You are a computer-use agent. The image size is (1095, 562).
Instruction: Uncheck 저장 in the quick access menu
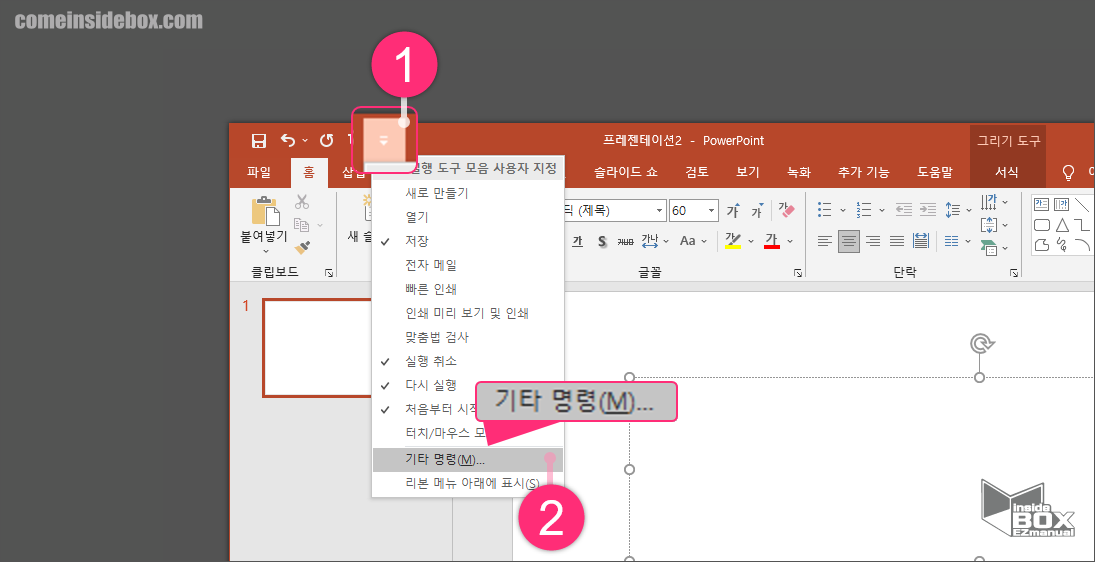pyautogui.click(x=467, y=241)
